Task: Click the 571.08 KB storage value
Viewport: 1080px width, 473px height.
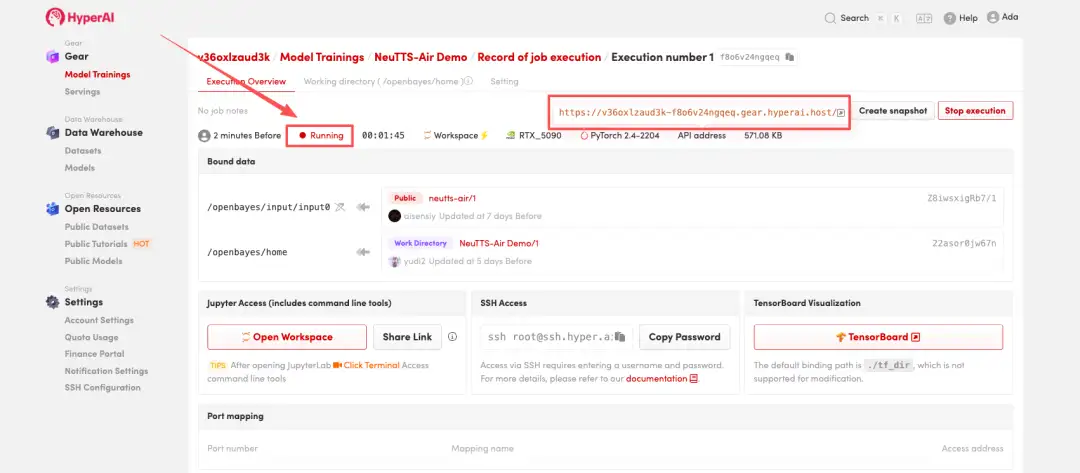Action: coord(763,136)
